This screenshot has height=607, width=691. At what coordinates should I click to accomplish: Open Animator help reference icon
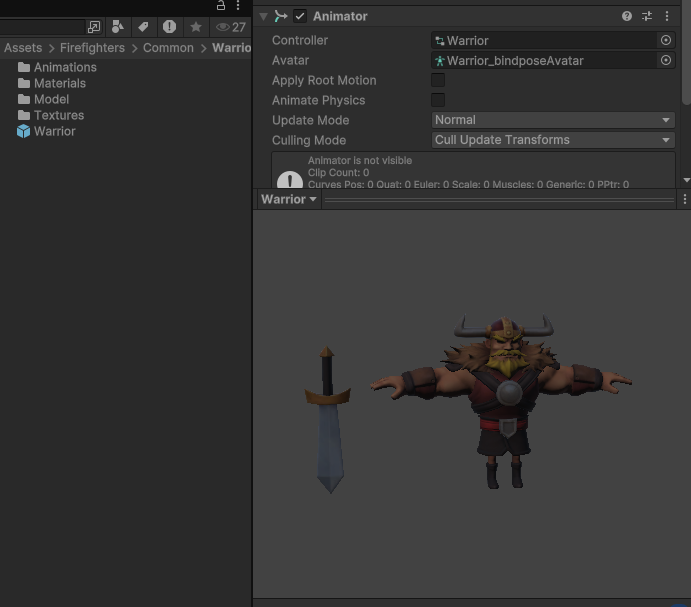coord(627,16)
